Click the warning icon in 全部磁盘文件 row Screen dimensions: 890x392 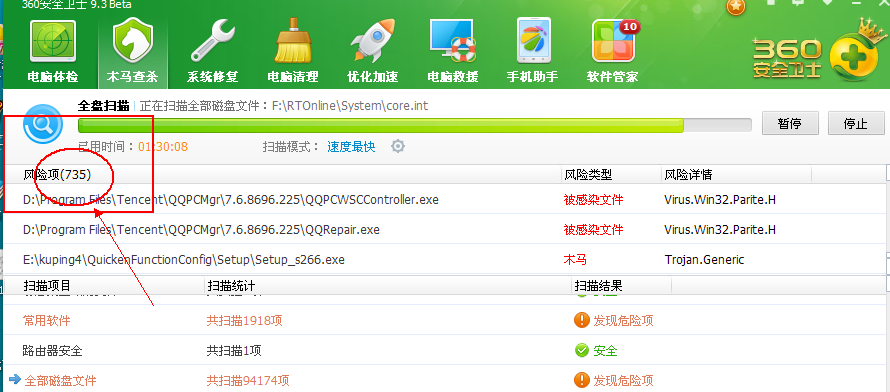582,380
